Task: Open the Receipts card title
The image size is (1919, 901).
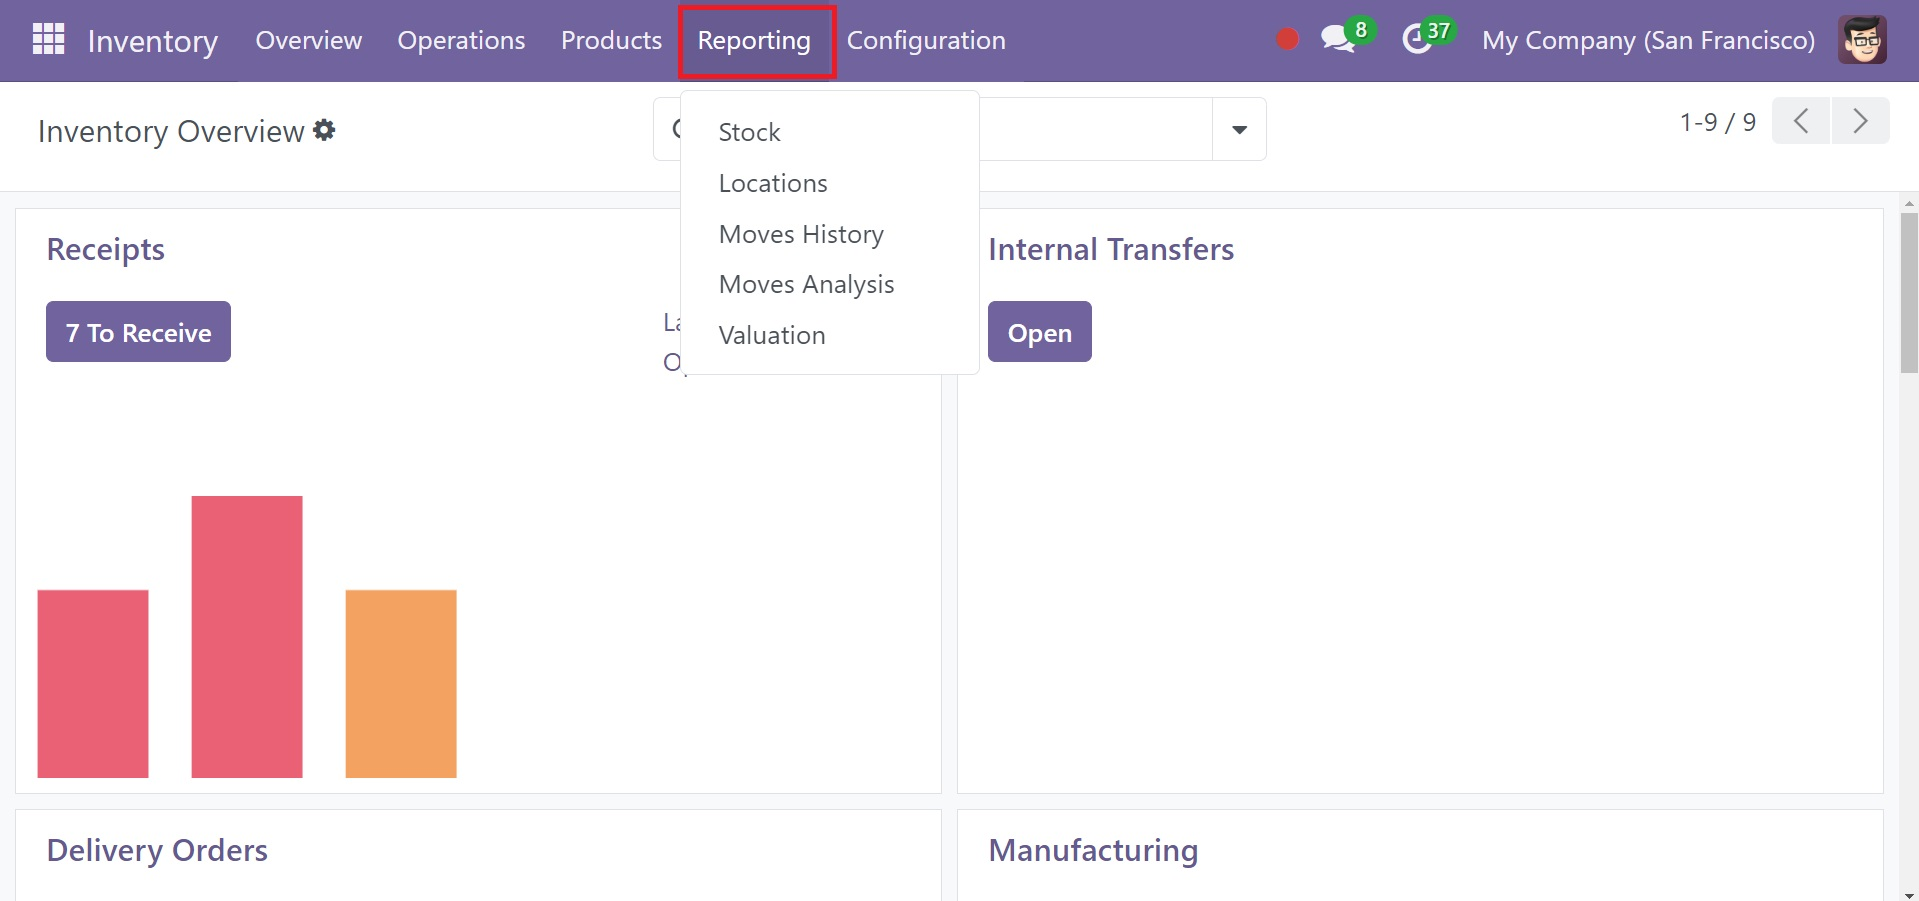Action: (x=106, y=249)
